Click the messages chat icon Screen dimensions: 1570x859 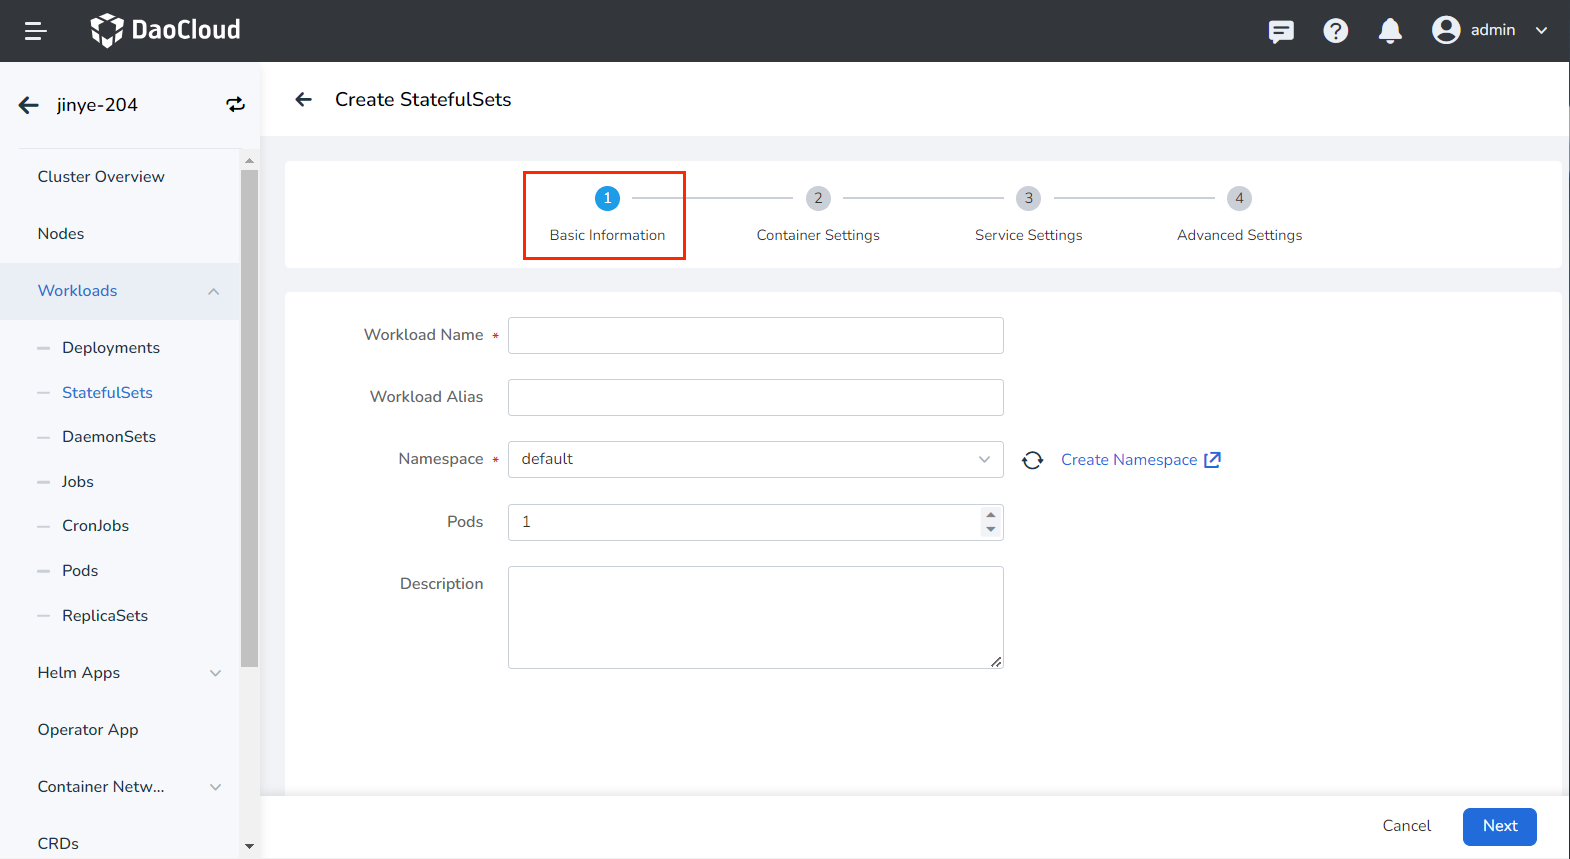tap(1280, 31)
